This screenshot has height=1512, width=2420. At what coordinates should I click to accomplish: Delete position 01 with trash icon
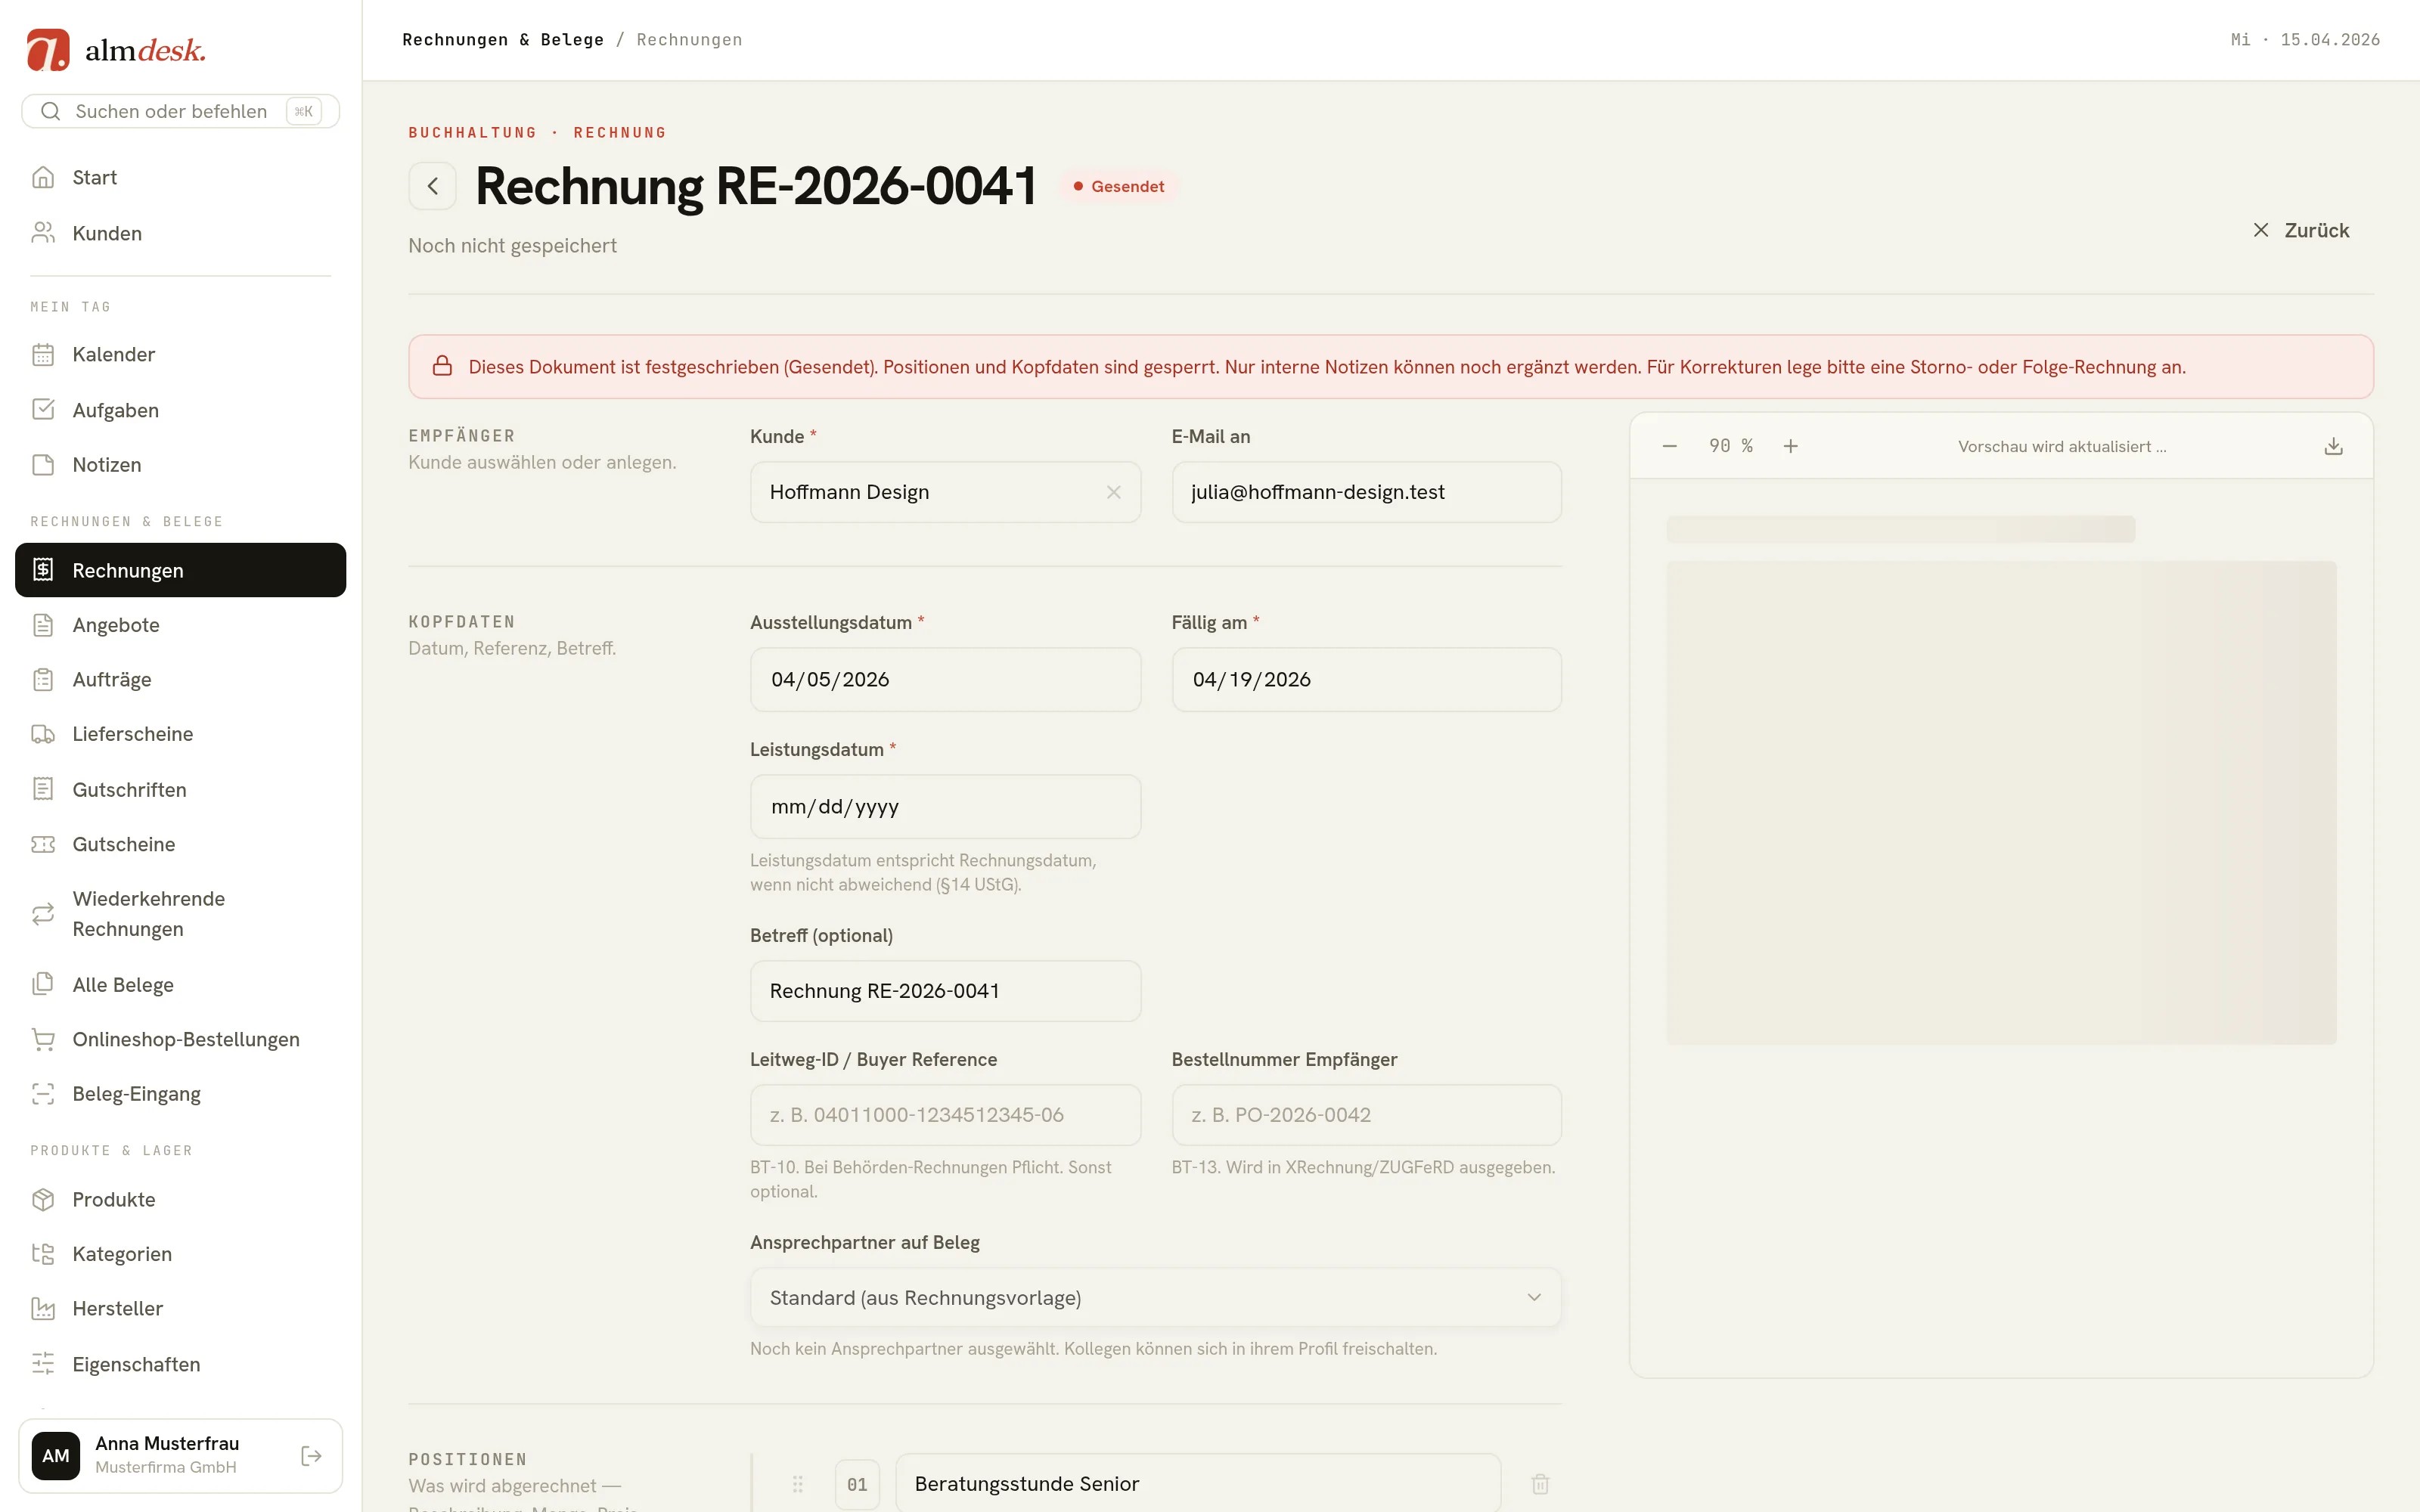click(x=1540, y=1484)
